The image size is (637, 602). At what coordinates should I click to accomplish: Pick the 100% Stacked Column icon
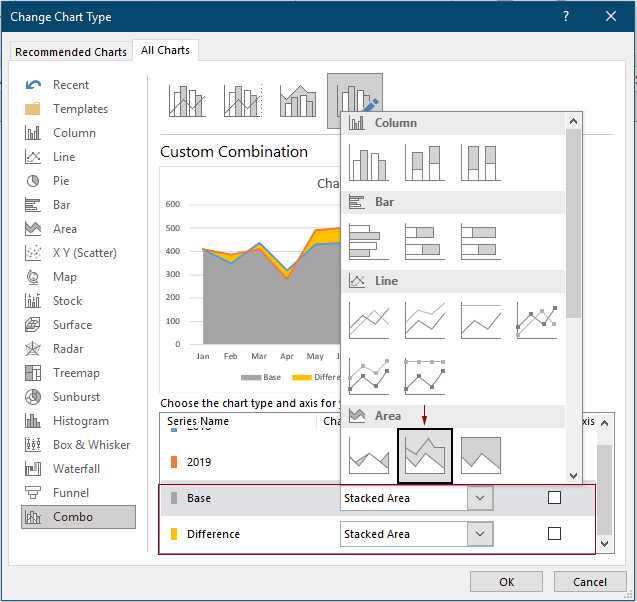pyautogui.click(x=480, y=162)
